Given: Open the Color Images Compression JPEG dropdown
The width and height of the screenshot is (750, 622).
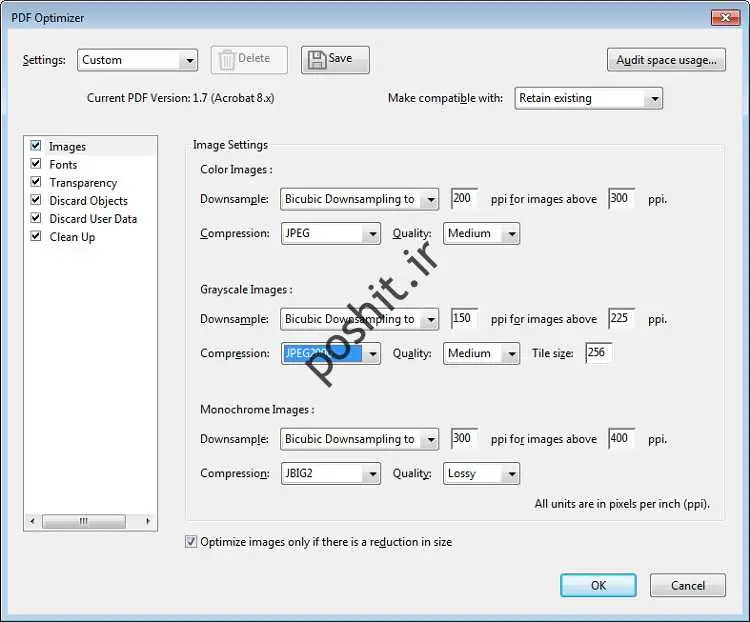Looking at the screenshot, I should [x=331, y=233].
